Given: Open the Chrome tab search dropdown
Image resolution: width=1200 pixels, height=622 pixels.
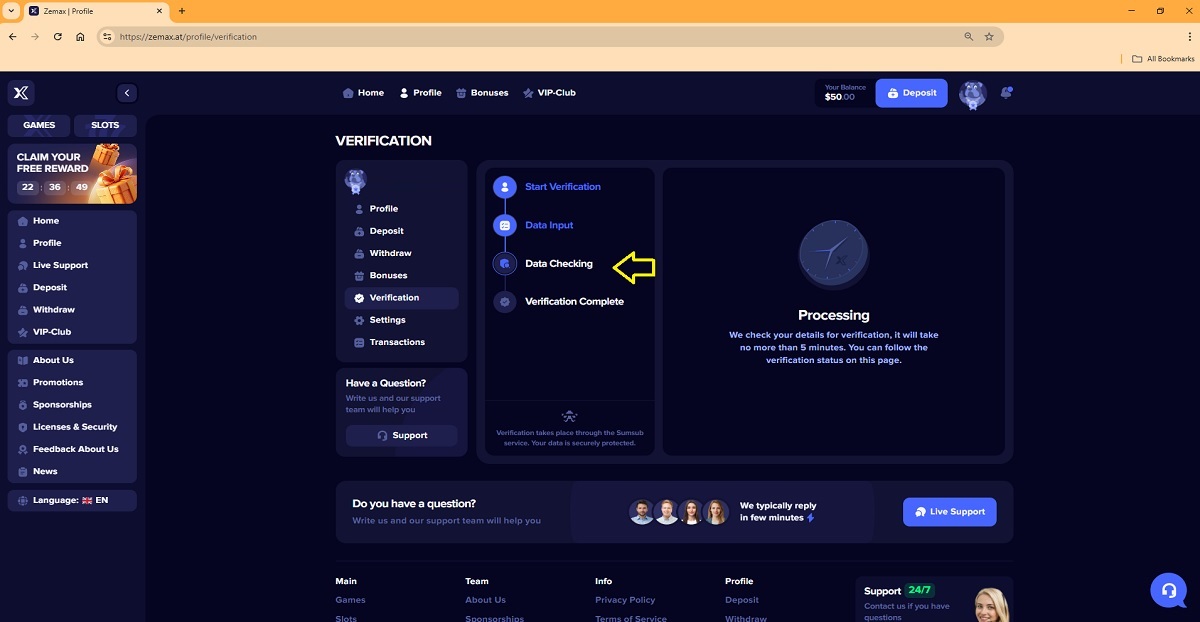Looking at the screenshot, I should click(x=10, y=11).
